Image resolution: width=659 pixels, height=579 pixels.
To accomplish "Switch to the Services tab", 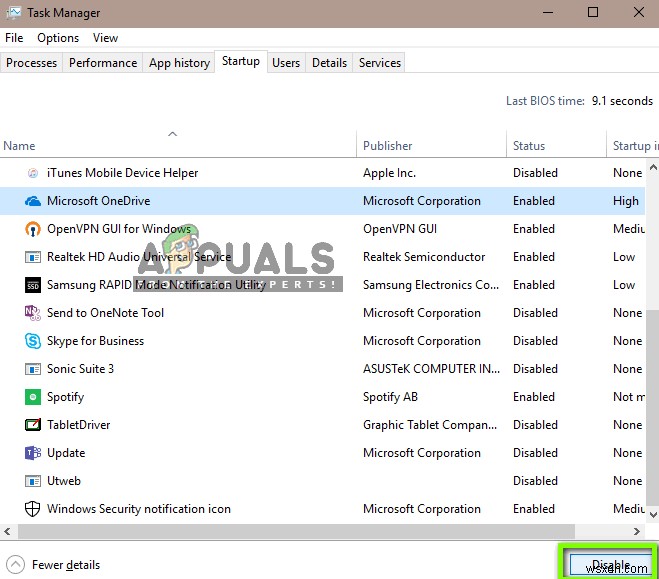I will [380, 63].
